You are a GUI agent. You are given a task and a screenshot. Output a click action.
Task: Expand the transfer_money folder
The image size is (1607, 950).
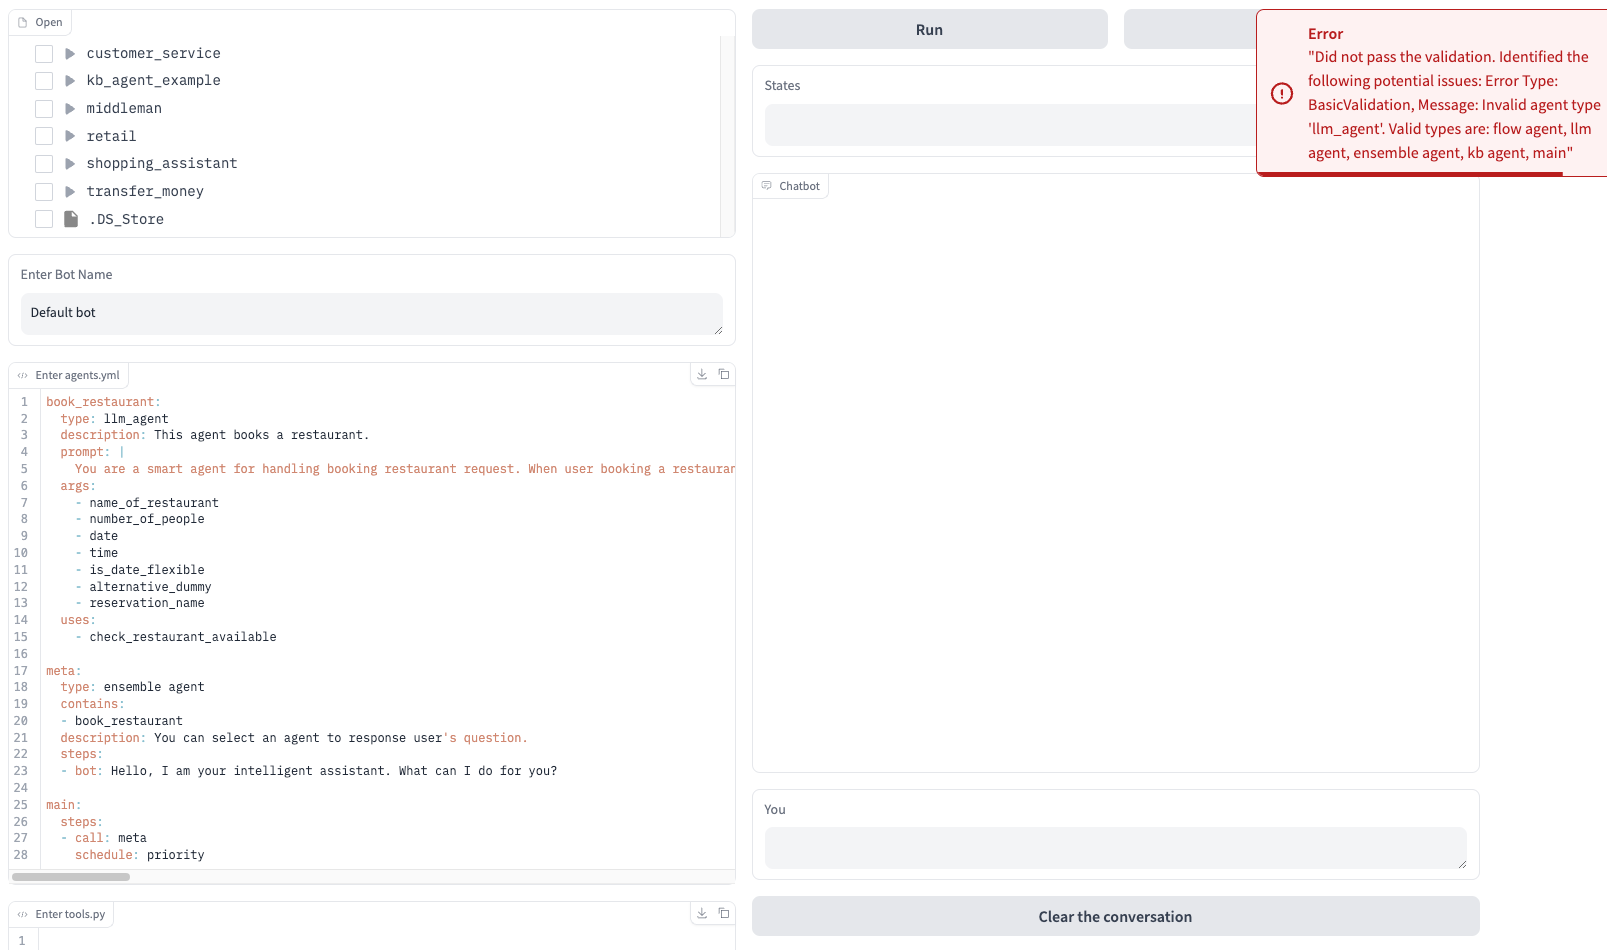pyautogui.click(x=70, y=191)
